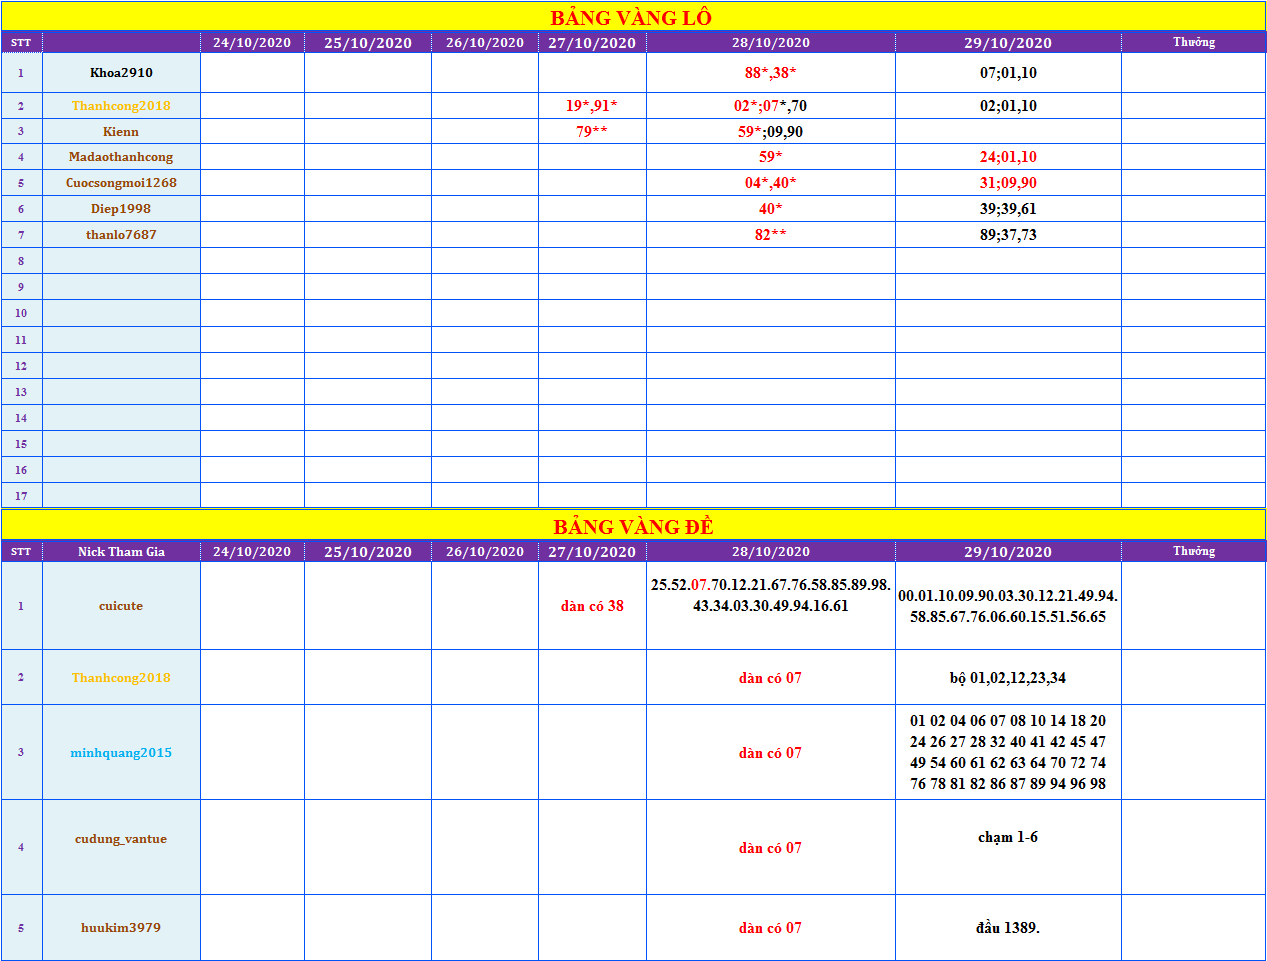Click the '07;01,10' cell
1267x961 pixels.
pyautogui.click(x=1008, y=73)
